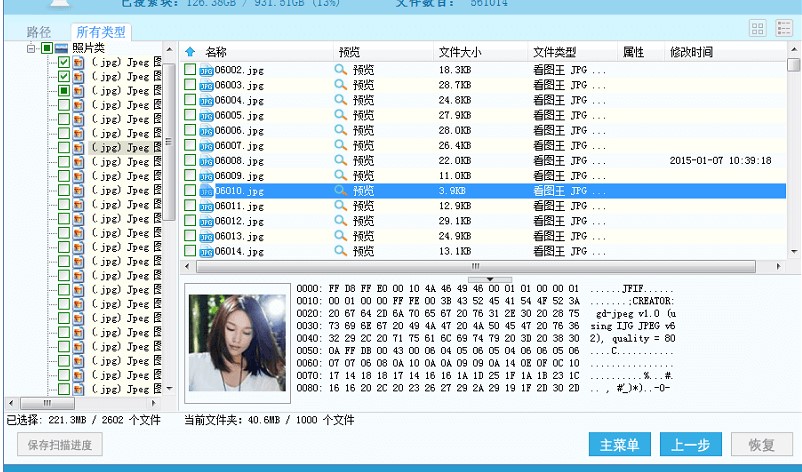Click the 主菜单 button

(619, 445)
